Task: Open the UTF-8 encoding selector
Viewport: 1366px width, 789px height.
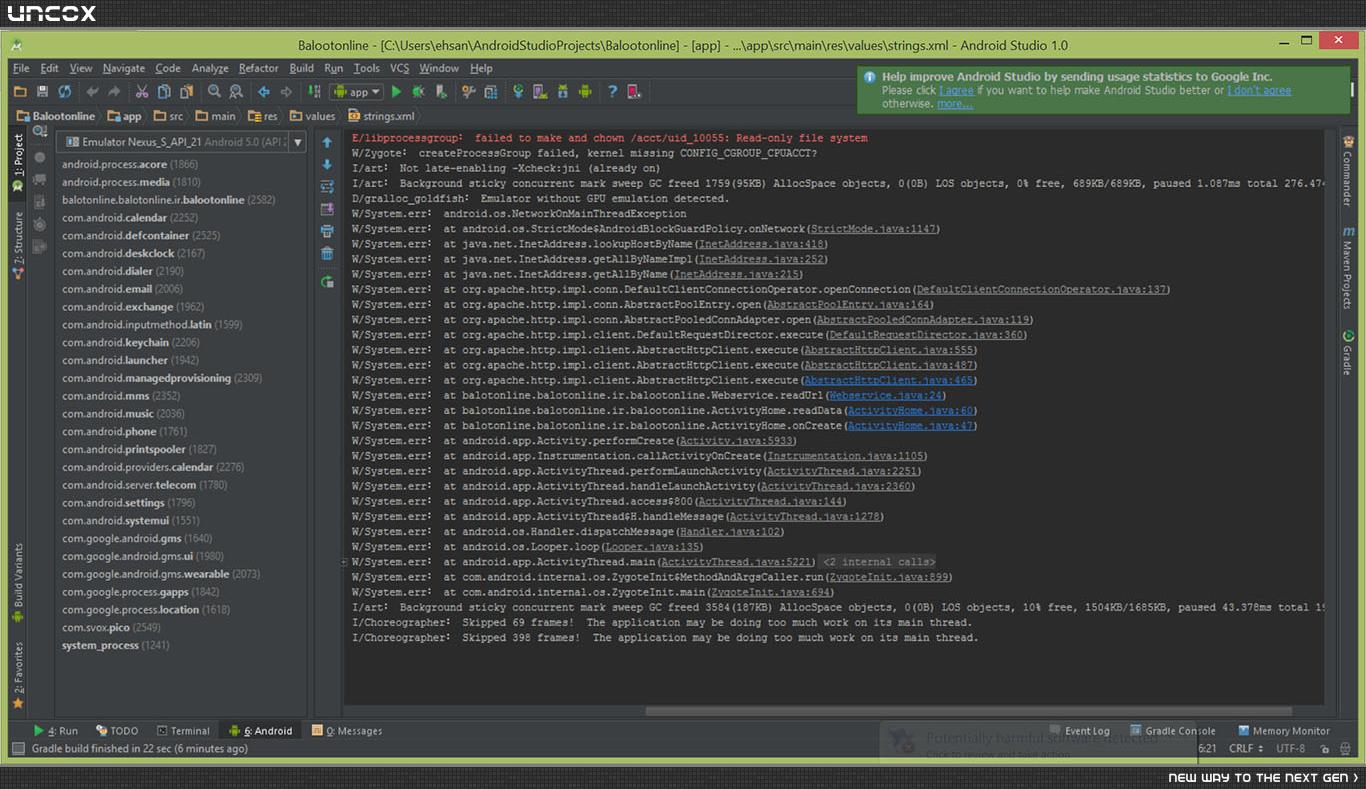Action: coord(1291,748)
